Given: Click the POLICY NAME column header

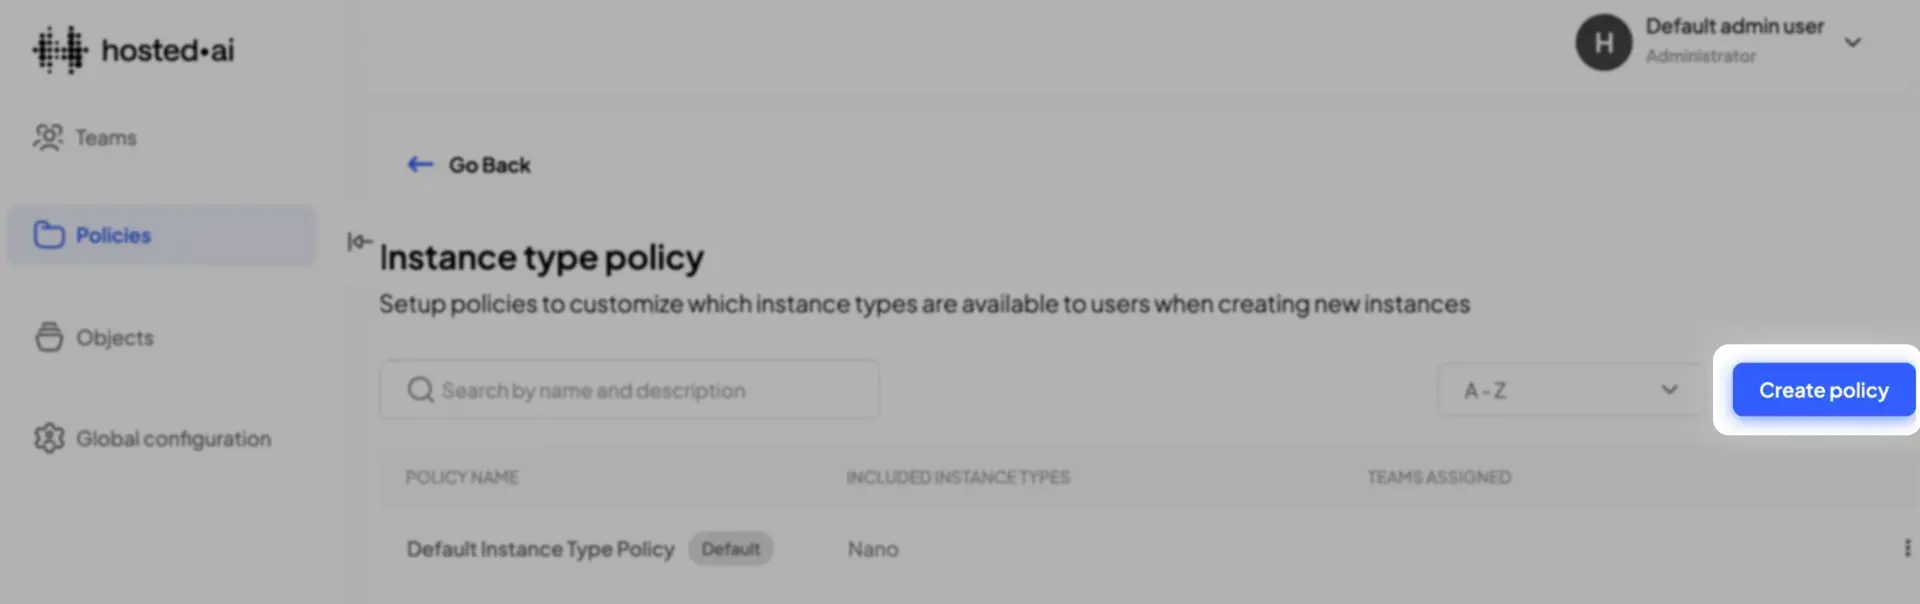Looking at the screenshot, I should 461,477.
